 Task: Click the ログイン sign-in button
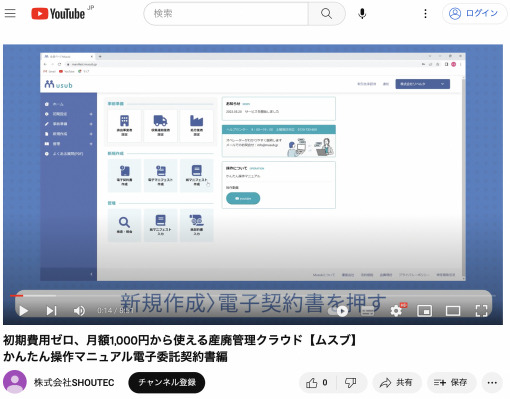[x=474, y=14]
